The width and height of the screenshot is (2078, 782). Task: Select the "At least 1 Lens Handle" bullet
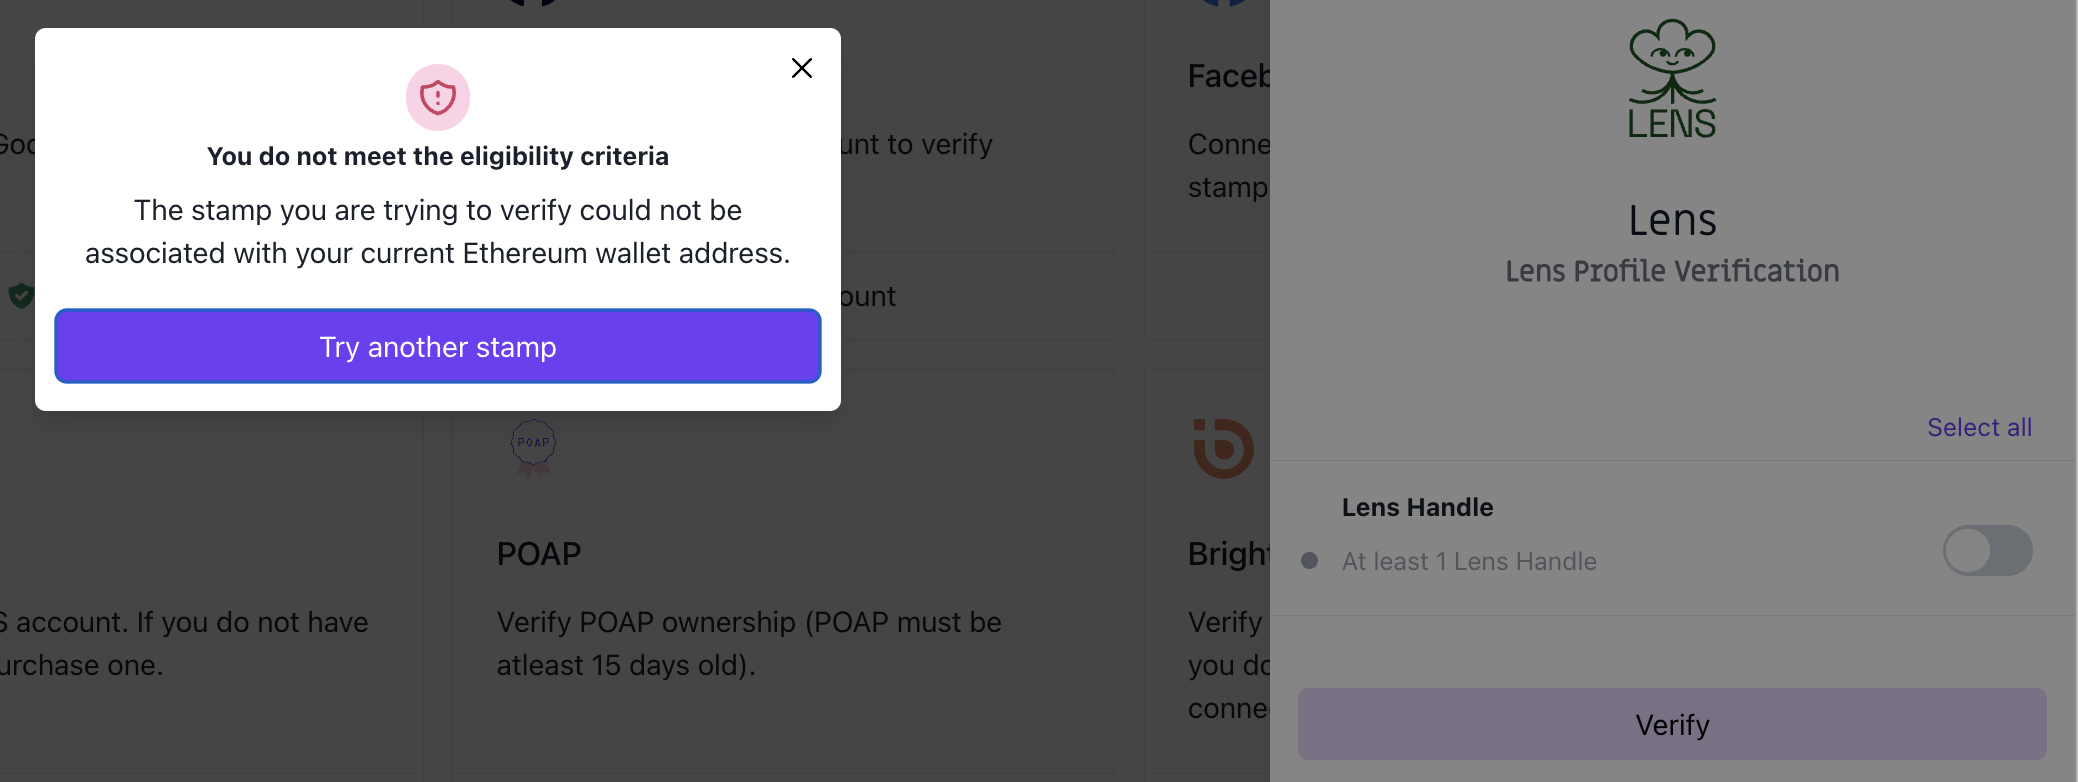pyautogui.click(x=1310, y=561)
